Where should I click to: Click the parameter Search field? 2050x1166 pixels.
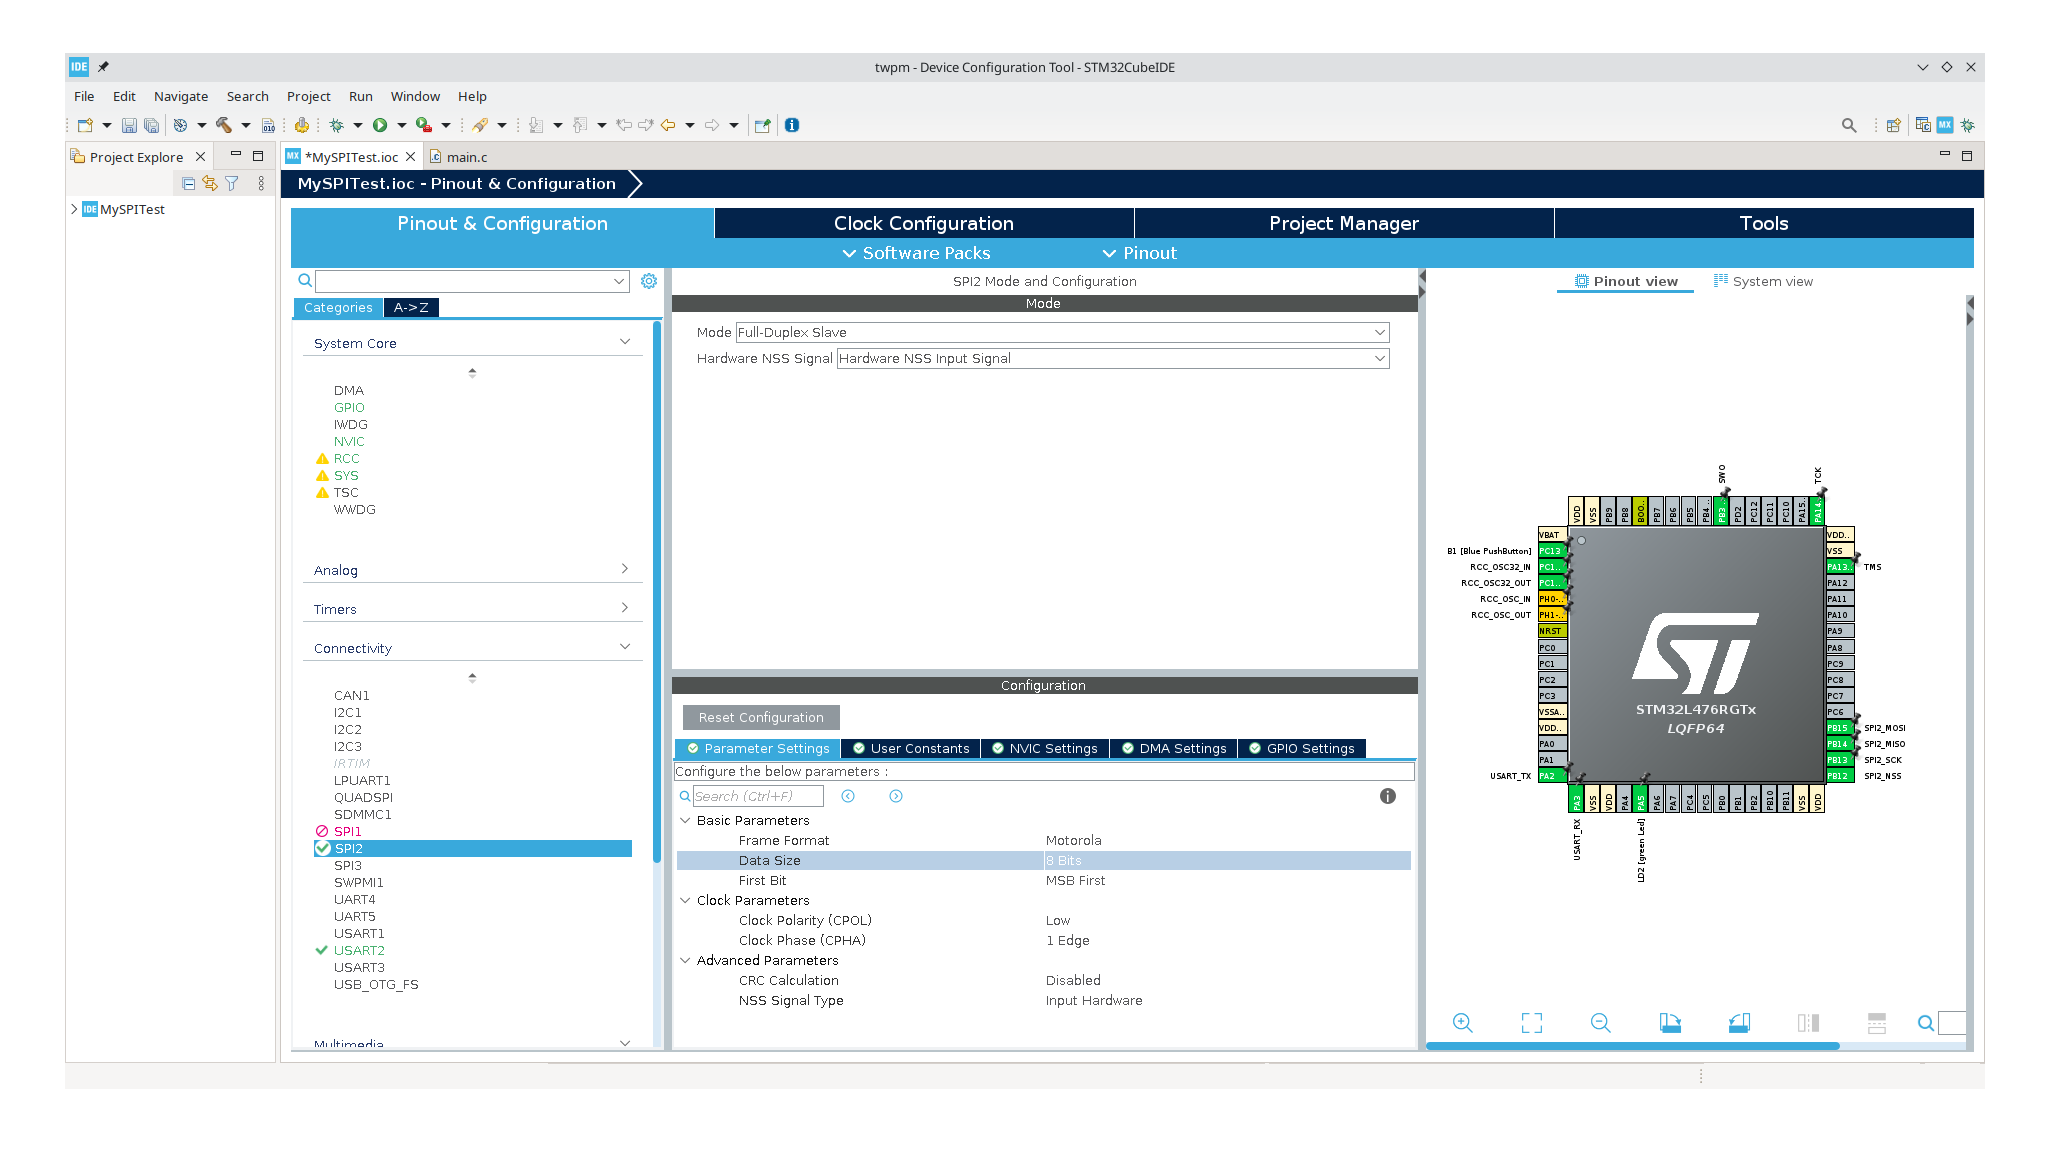click(x=757, y=796)
